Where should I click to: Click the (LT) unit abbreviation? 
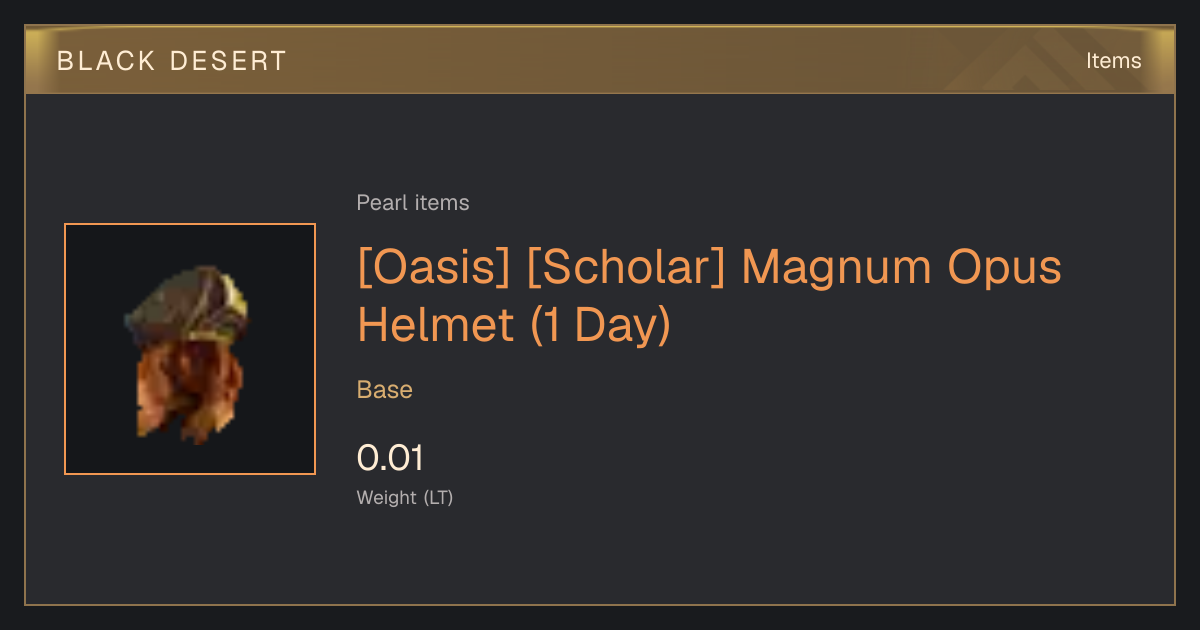[x=439, y=497]
